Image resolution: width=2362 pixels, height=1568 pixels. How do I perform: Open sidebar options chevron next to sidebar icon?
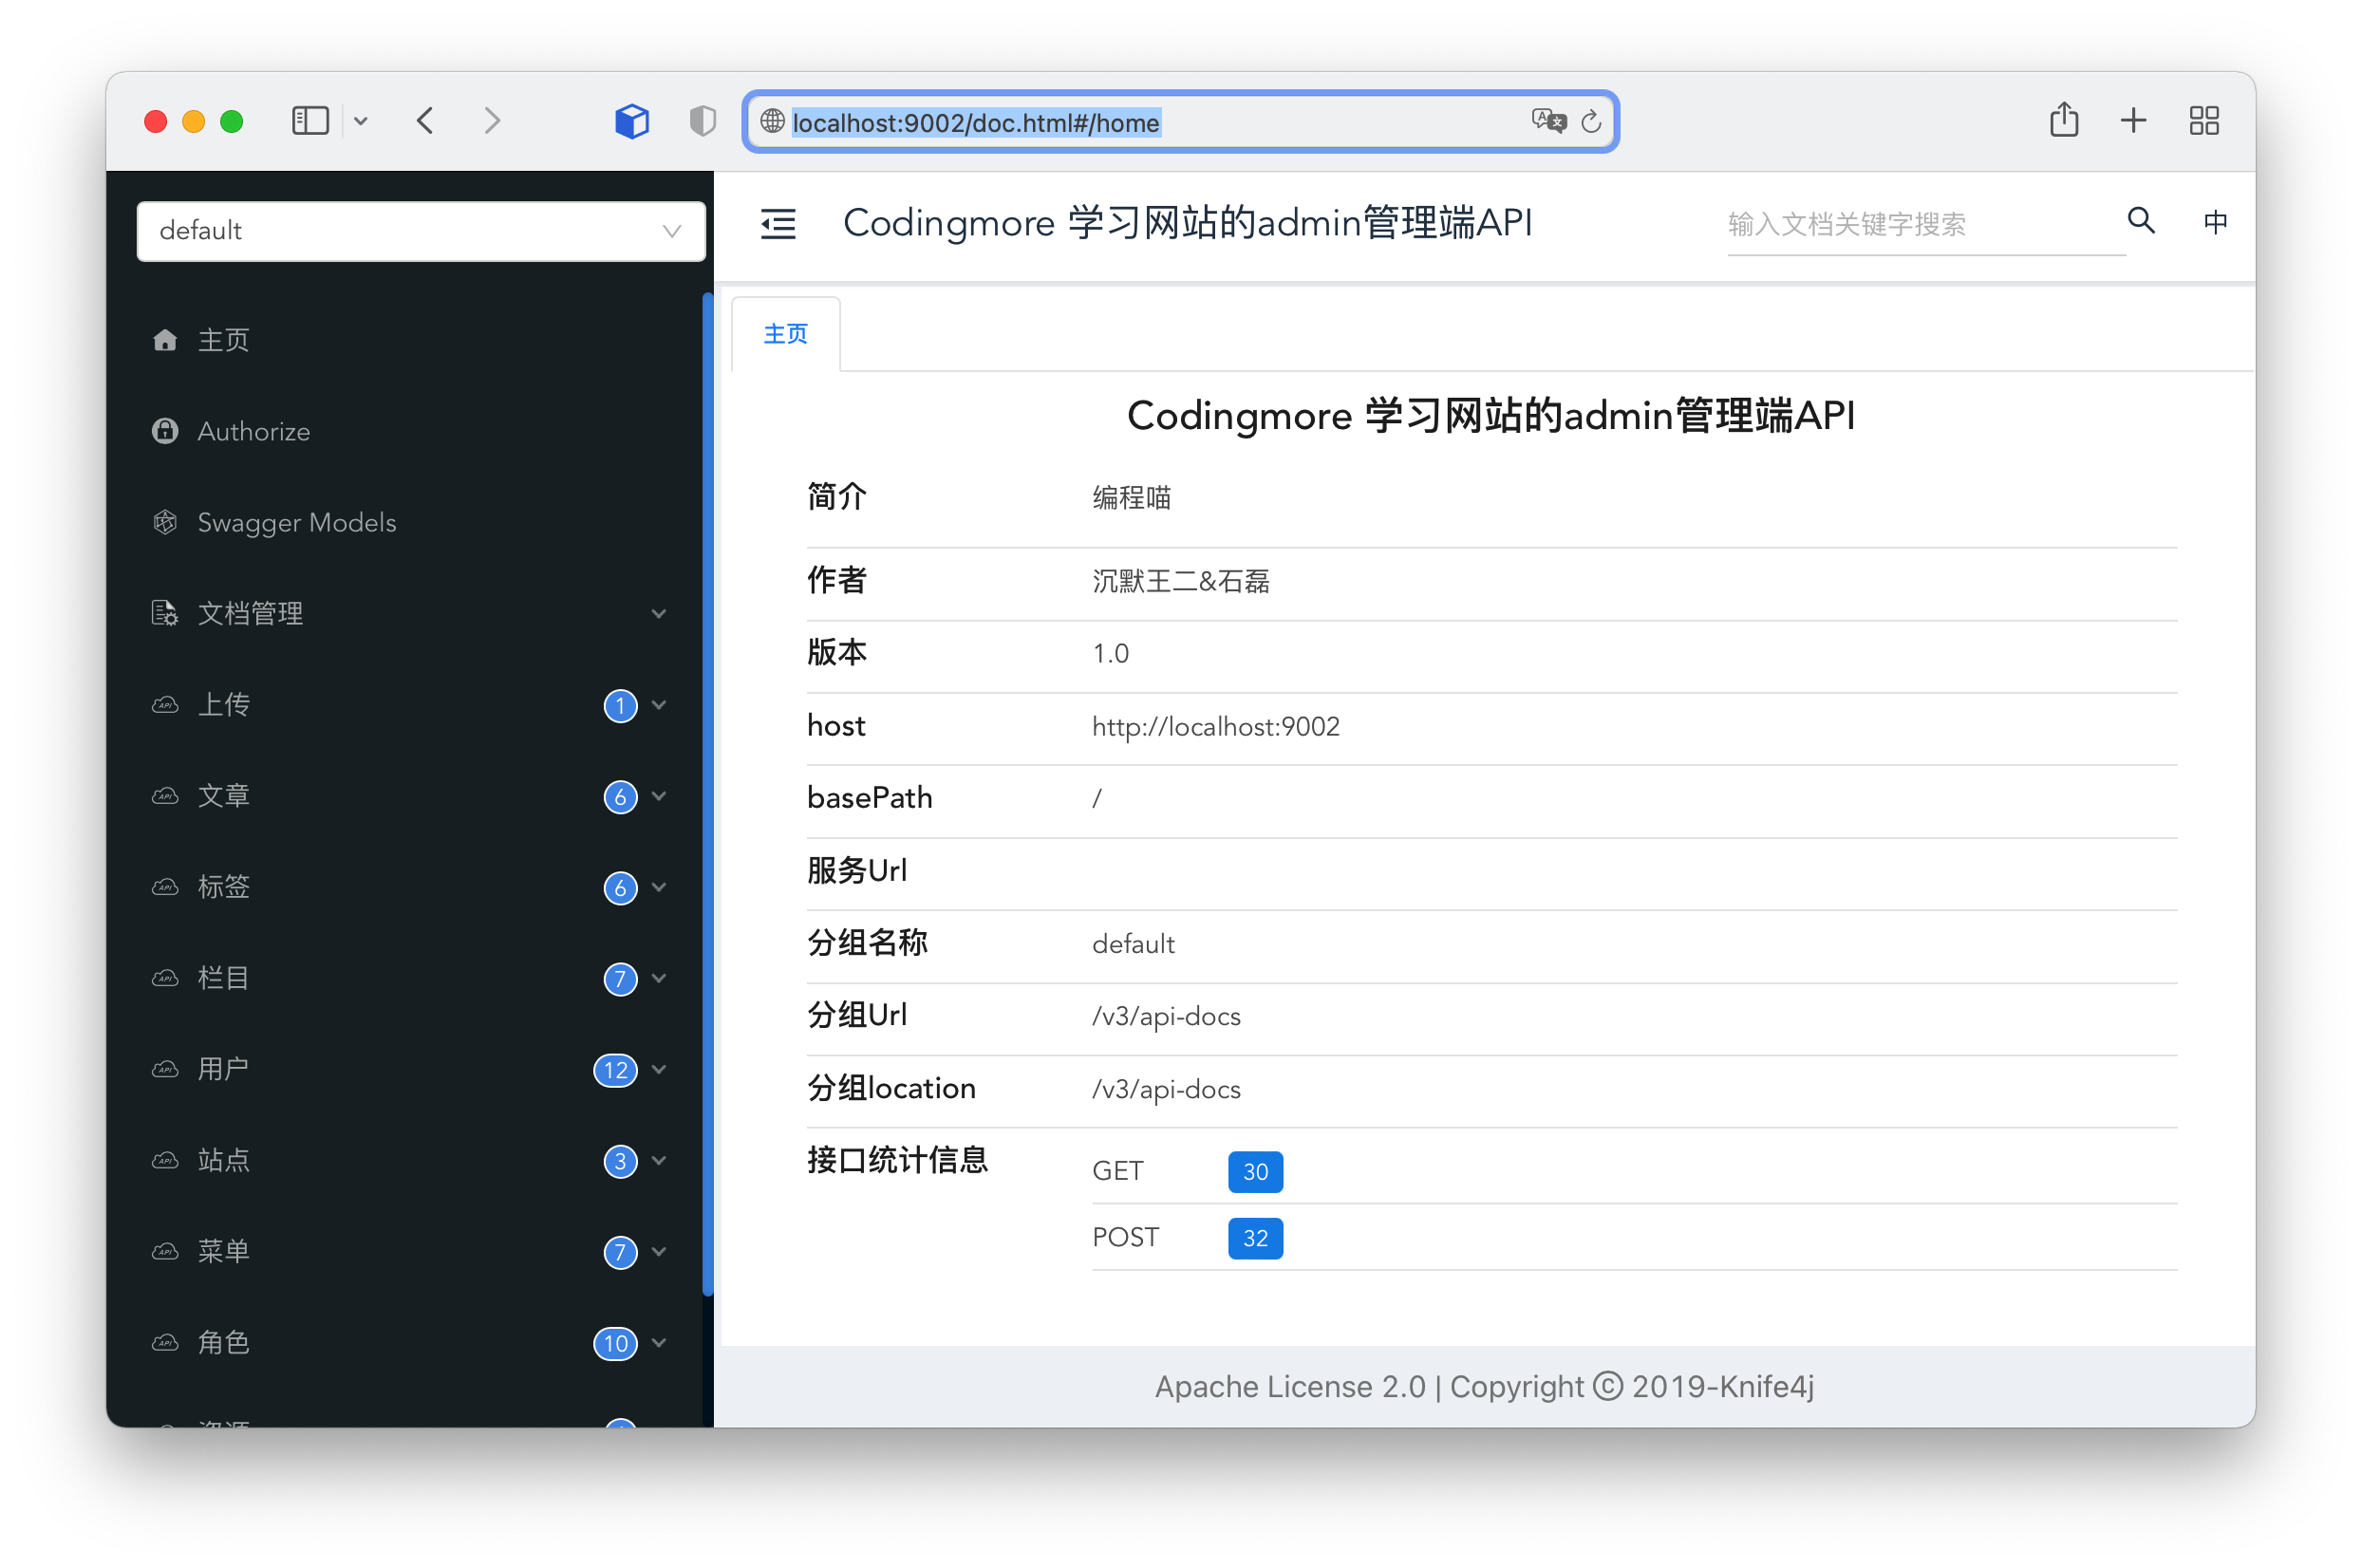[x=361, y=122]
